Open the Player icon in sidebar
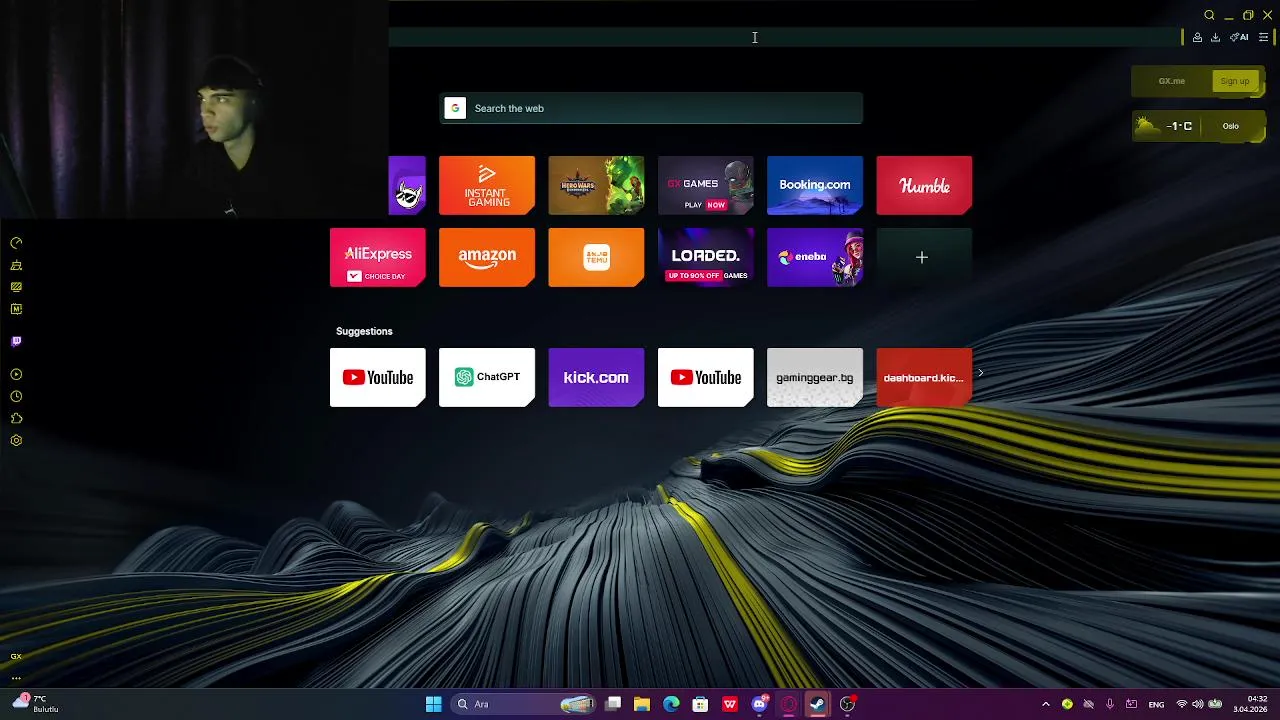Image resolution: width=1280 pixels, height=720 pixels. pyautogui.click(x=16, y=374)
